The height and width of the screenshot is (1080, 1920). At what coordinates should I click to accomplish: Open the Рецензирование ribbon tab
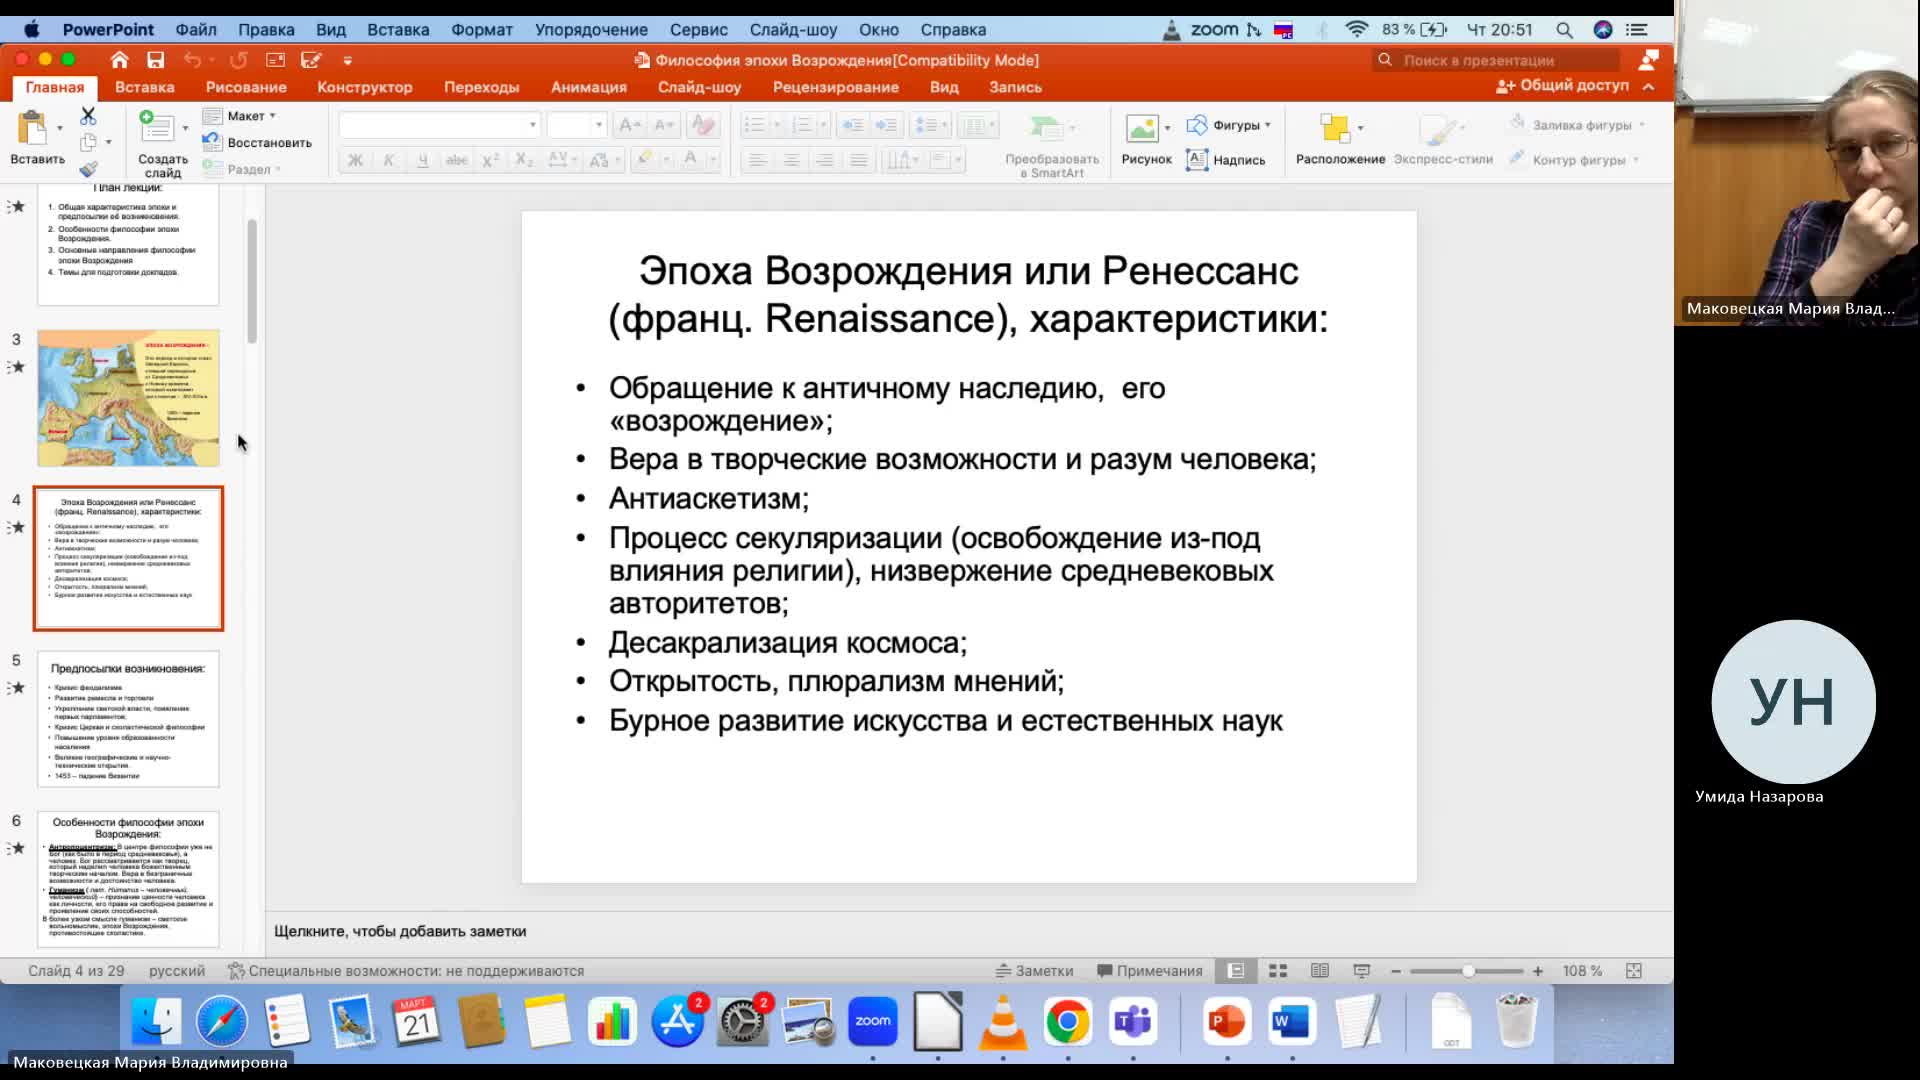[x=835, y=87]
